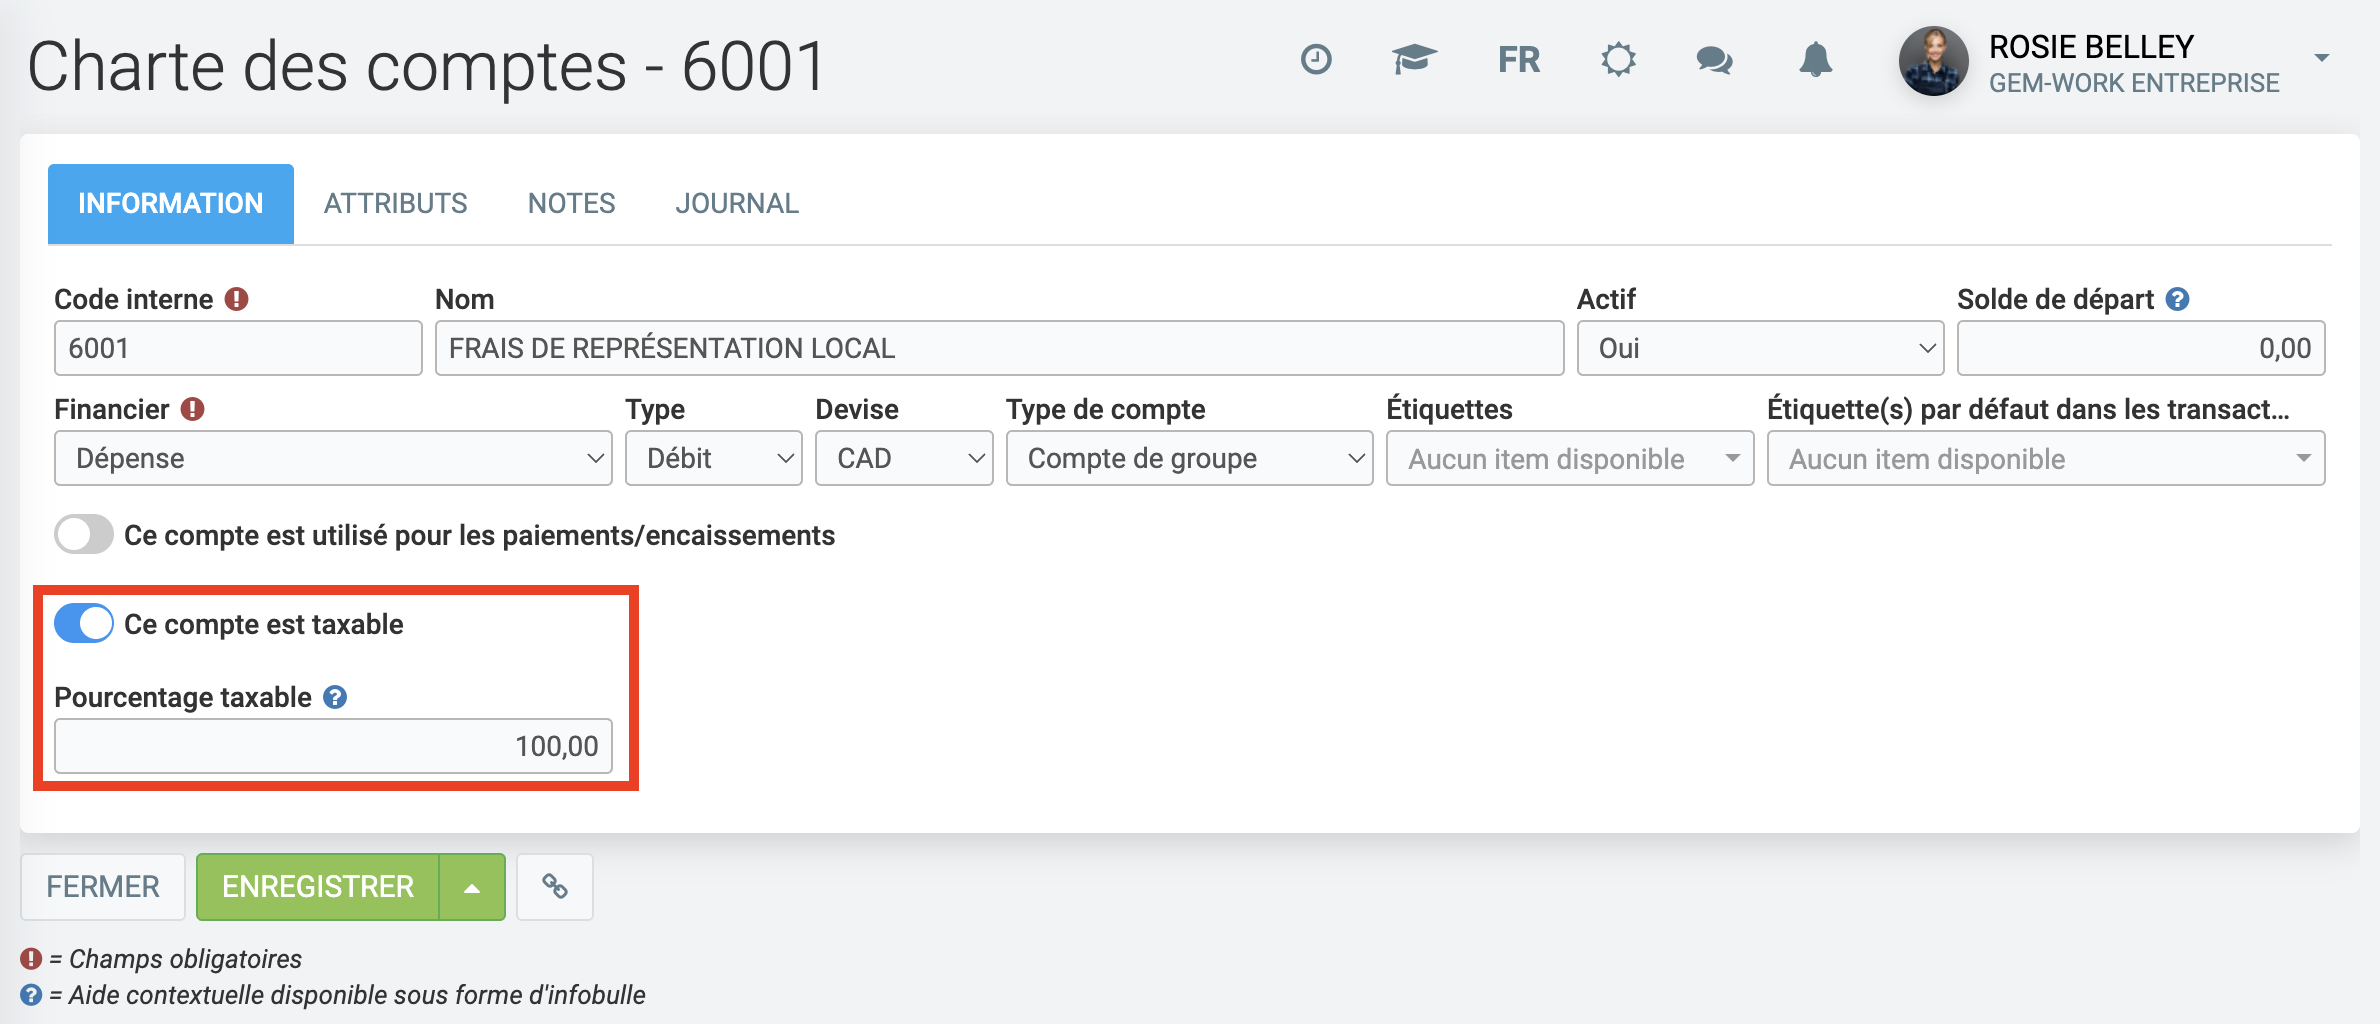Image resolution: width=2380 pixels, height=1024 pixels.
Task: Toggle payments/encaissements account switch
Action: point(84,535)
